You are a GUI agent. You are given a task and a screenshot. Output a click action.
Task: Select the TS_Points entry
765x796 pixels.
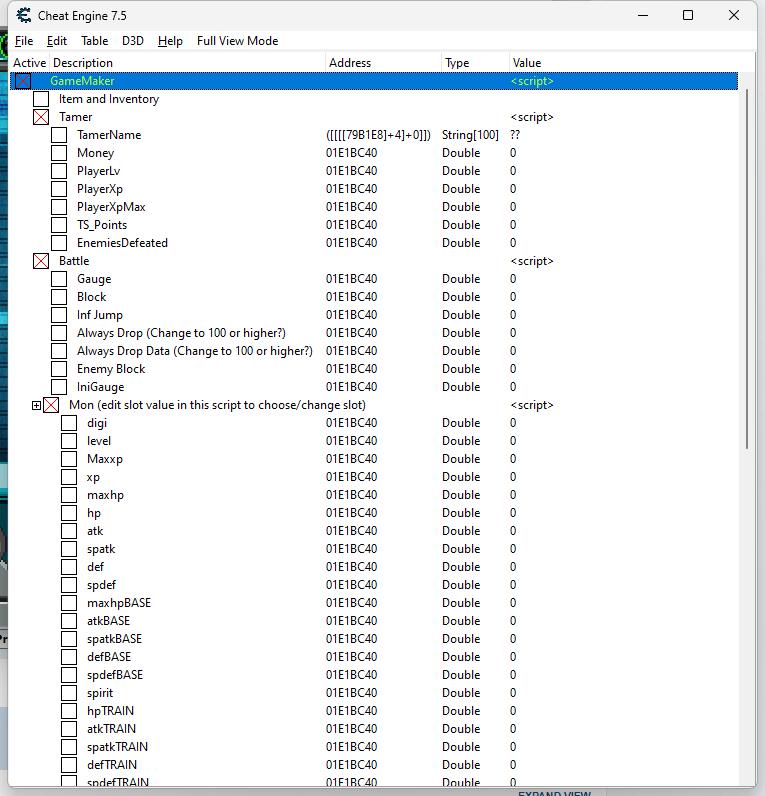click(102, 225)
